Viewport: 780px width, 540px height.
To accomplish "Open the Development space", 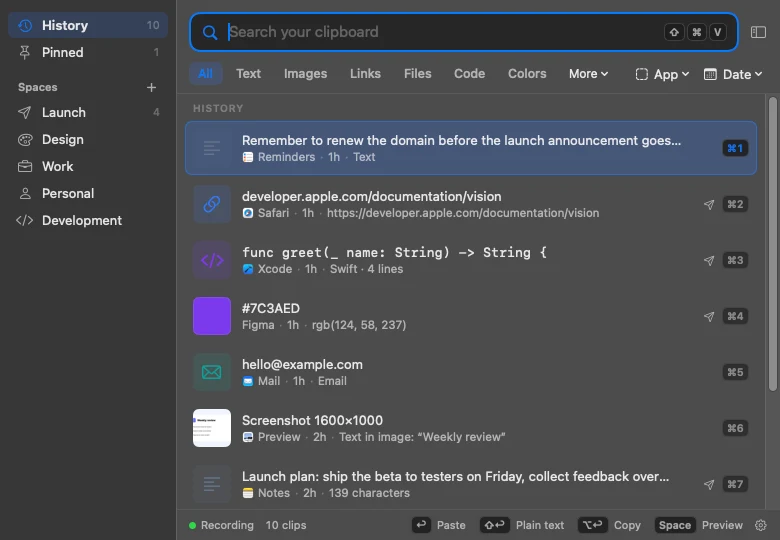I will 88,220.
